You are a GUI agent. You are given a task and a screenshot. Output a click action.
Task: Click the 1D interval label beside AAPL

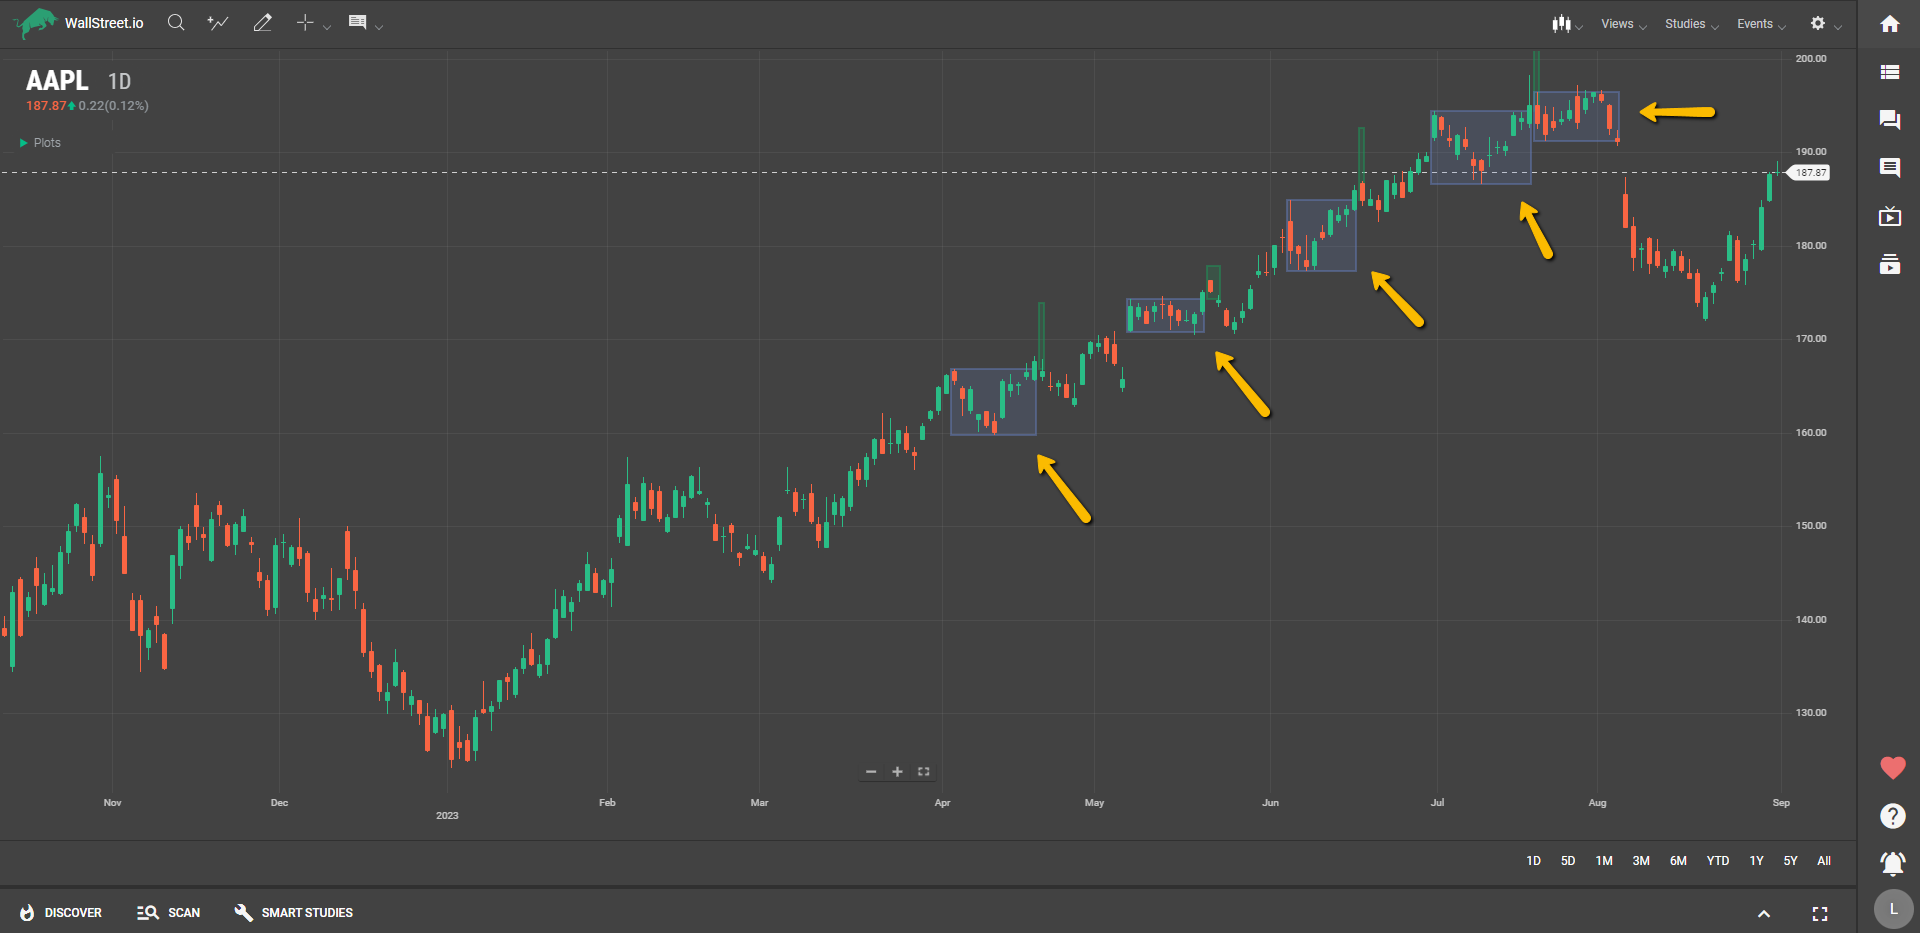pyautogui.click(x=119, y=82)
